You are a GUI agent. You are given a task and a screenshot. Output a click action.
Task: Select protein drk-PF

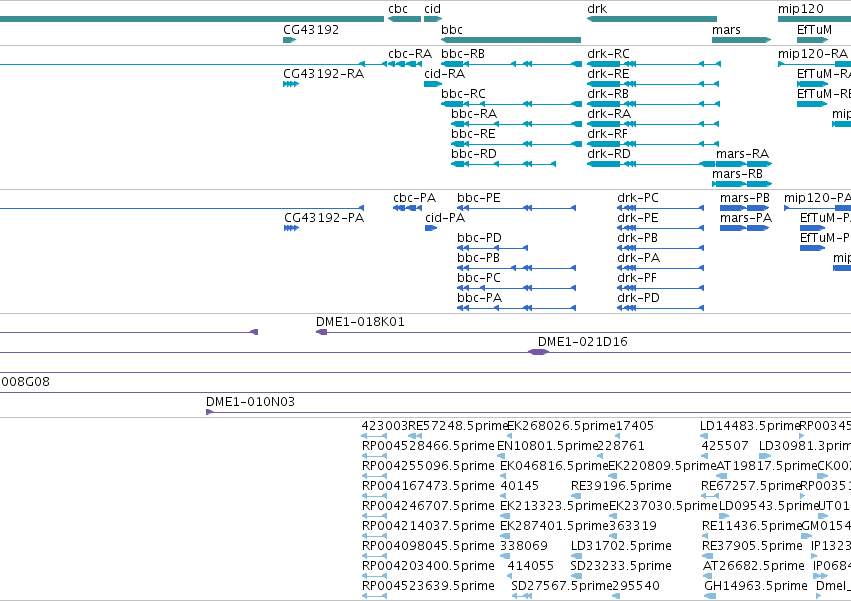click(x=661, y=288)
